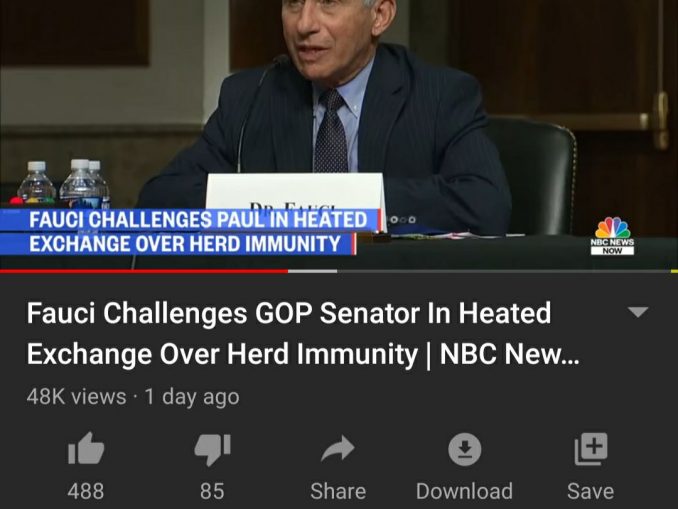Tap the Share arrow icon
The width and height of the screenshot is (678, 509).
338,448
